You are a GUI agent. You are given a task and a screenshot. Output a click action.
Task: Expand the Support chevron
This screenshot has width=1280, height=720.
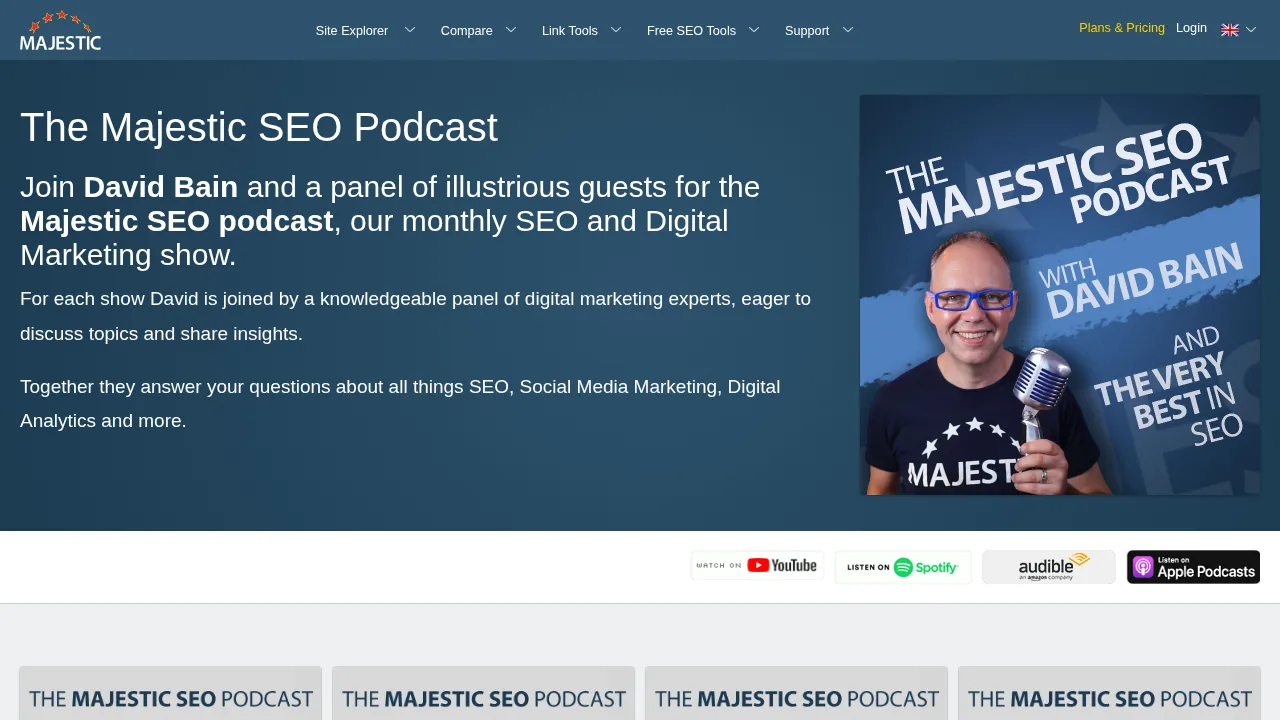(x=848, y=30)
